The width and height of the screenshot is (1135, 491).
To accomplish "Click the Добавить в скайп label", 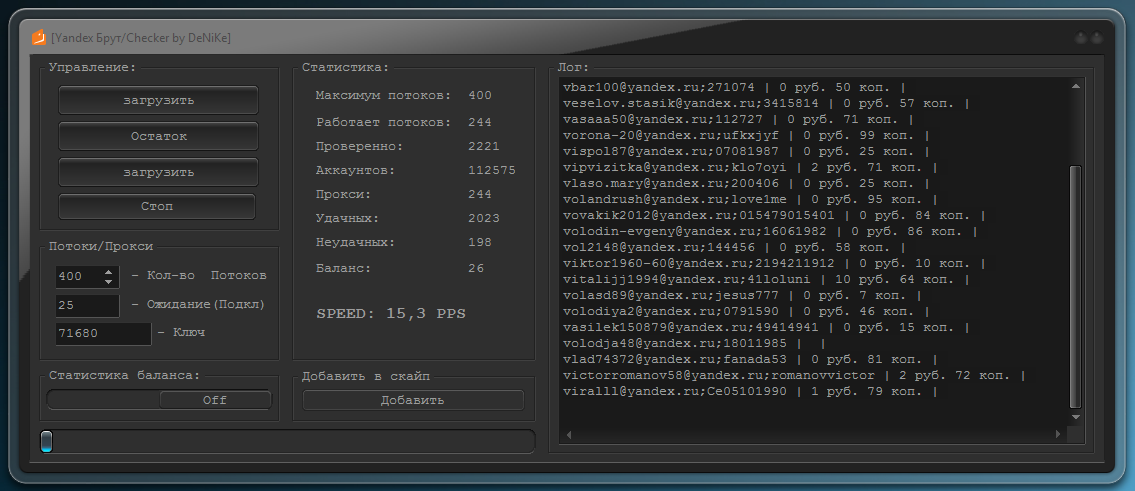I will pos(366,377).
